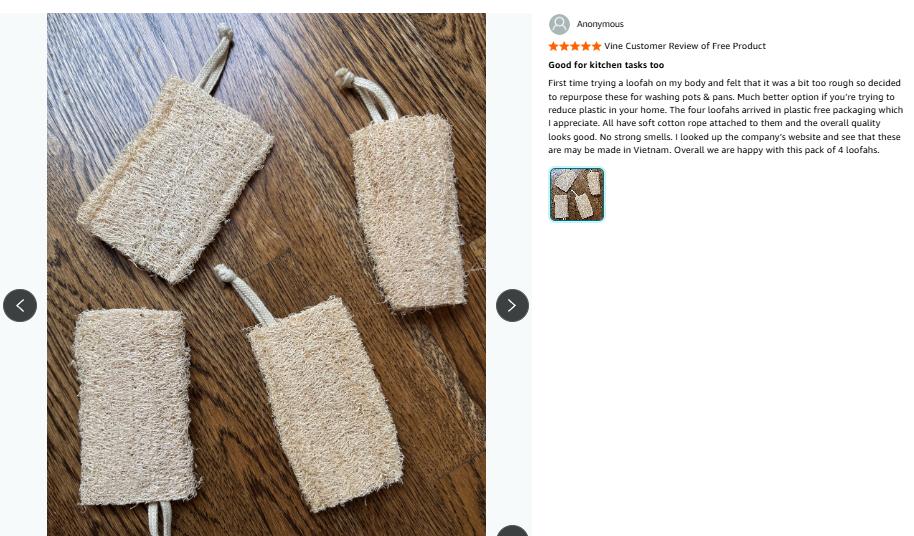Advance to the next review image
The width and height of the screenshot is (914, 536).
click(x=512, y=305)
